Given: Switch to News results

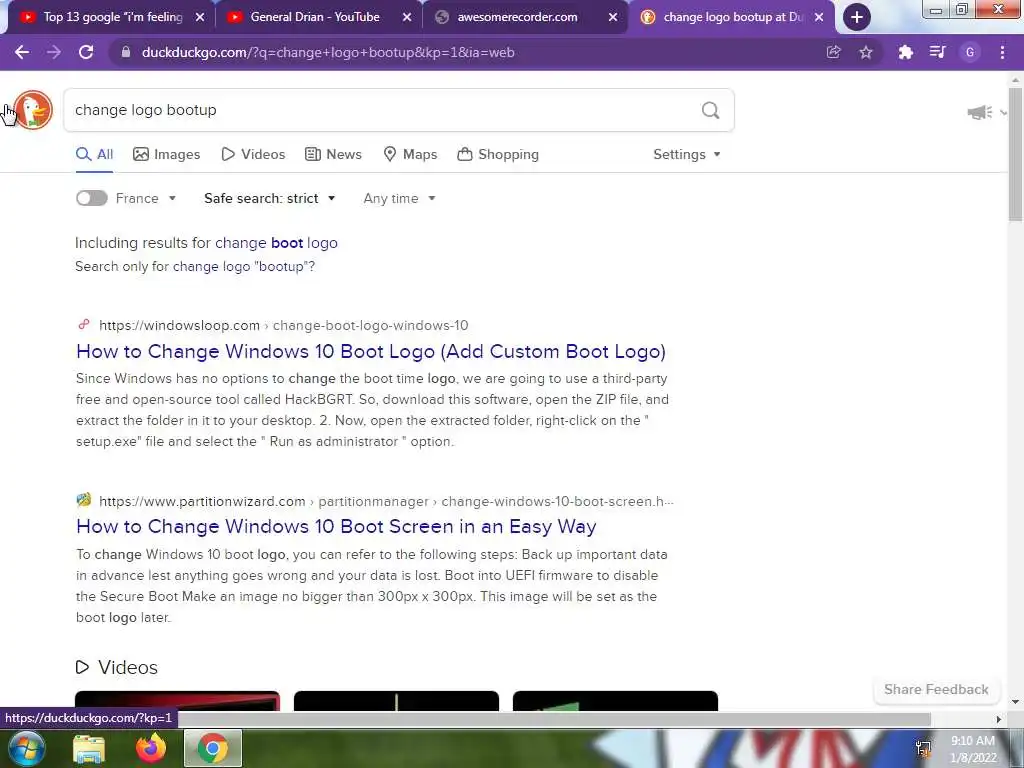Looking at the screenshot, I should point(333,154).
